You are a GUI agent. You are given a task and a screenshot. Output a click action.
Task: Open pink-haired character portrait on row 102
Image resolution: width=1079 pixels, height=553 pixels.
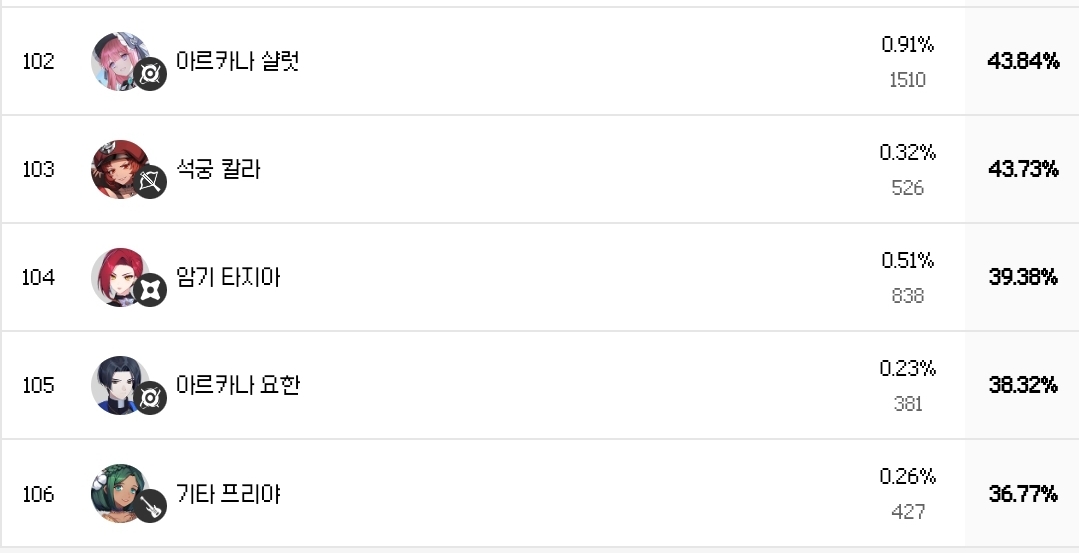click(x=120, y=61)
